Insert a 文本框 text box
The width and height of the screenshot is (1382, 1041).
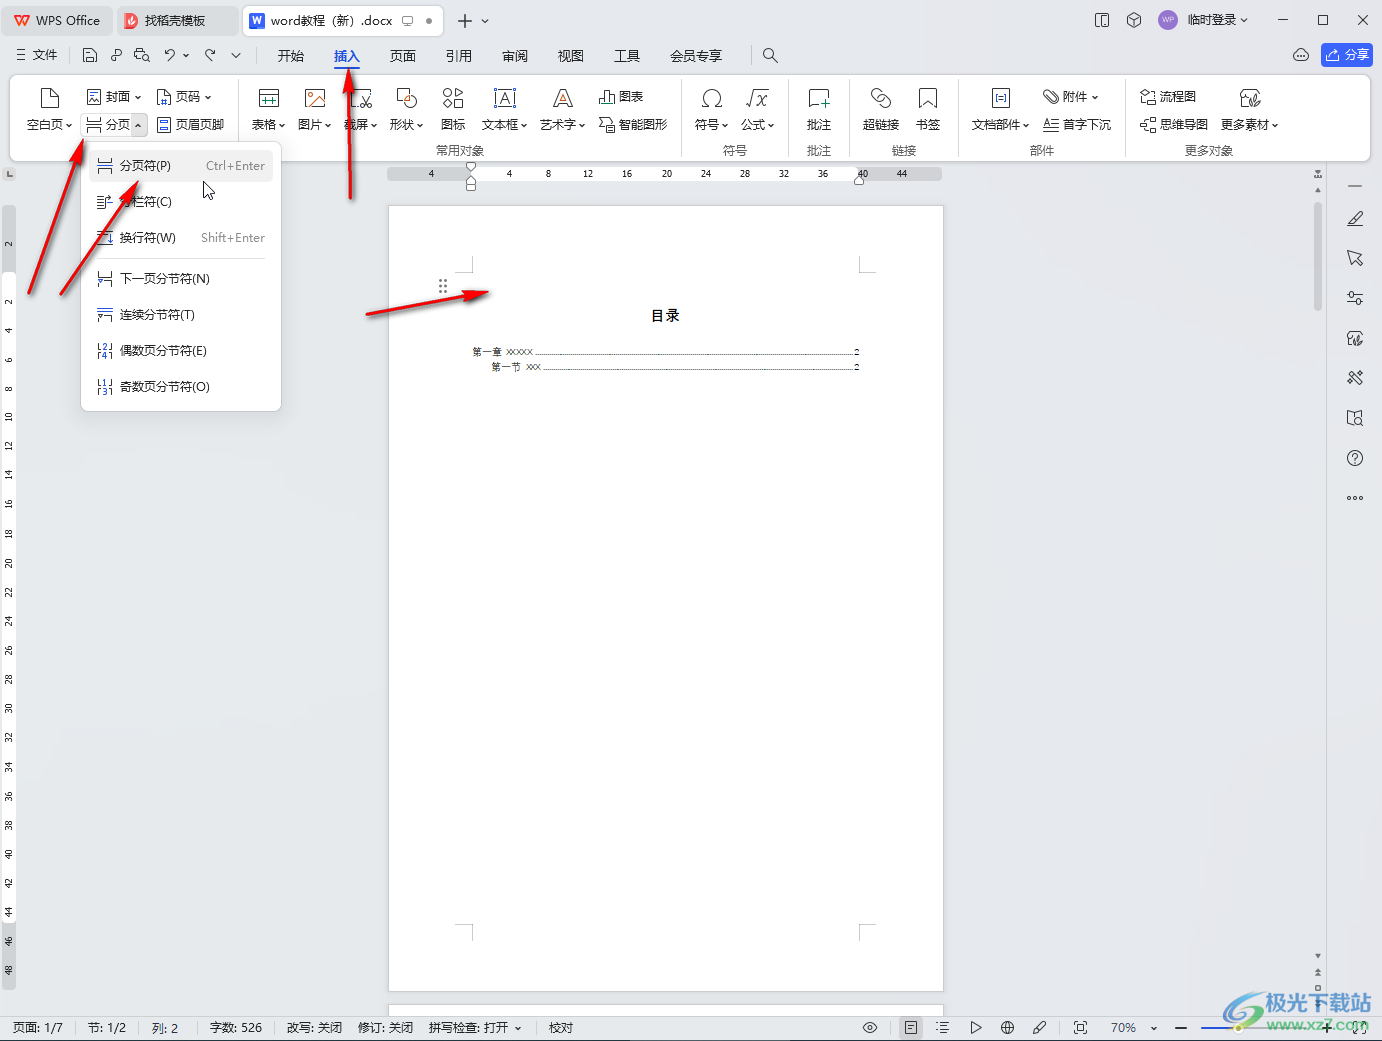pos(505,98)
